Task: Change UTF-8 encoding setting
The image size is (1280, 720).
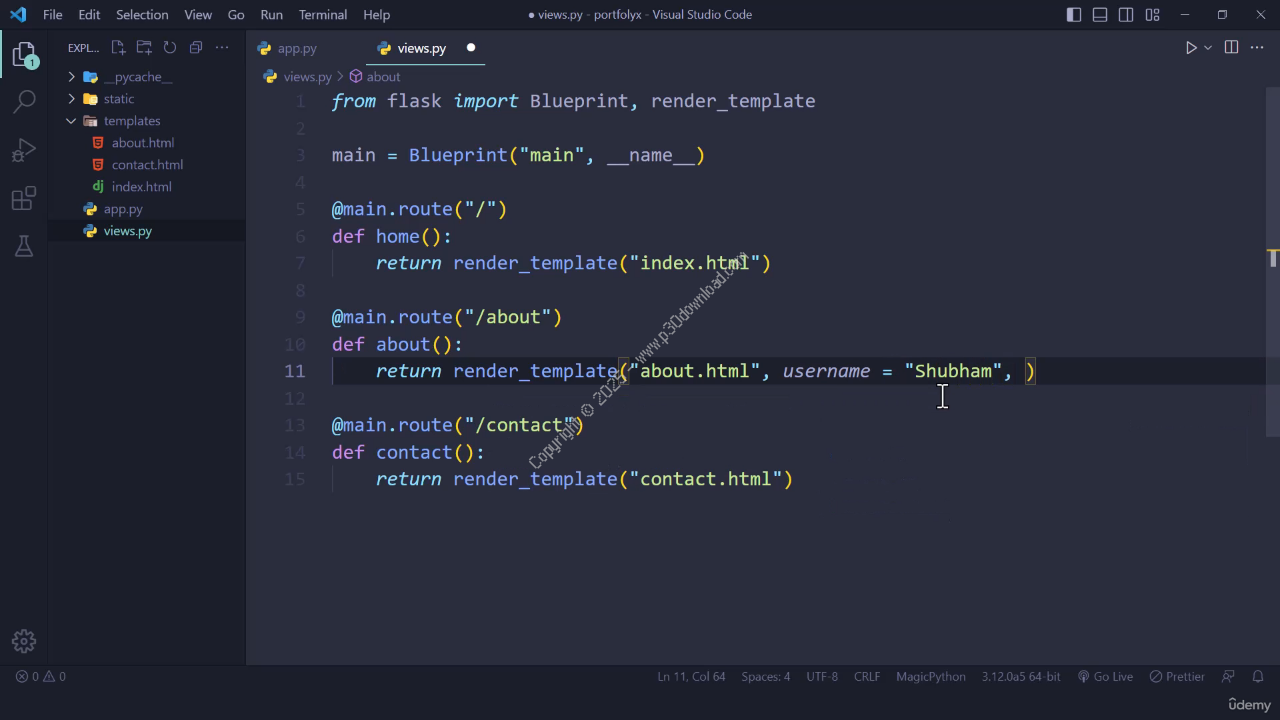Action: [x=822, y=677]
